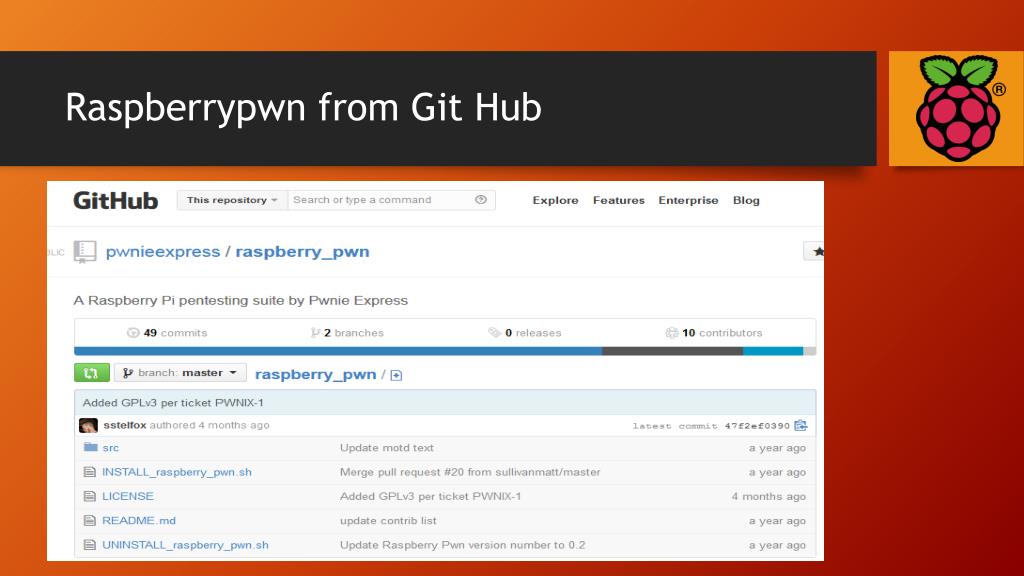Click the Raspberrypwn from Git Hub slide title
Viewport: 1024px width, 576px height.
(x=303, y=108)
